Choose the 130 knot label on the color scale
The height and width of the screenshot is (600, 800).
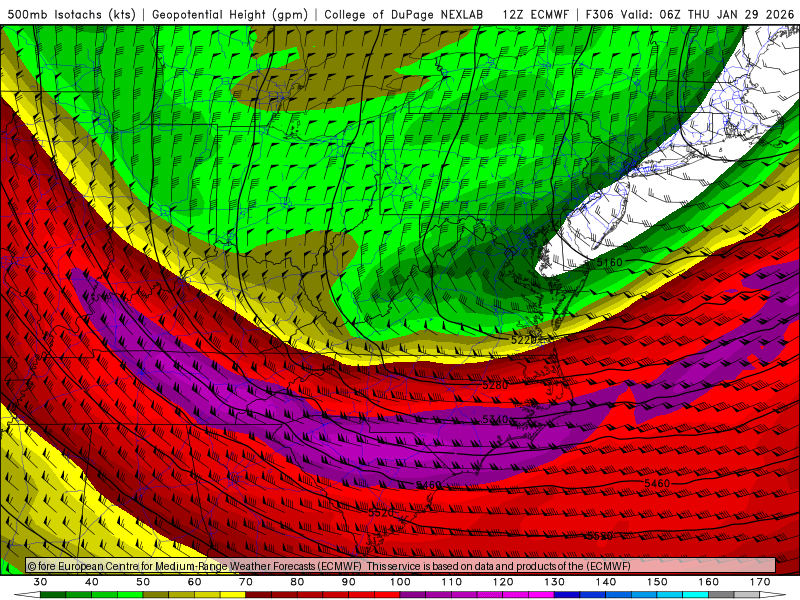click(554, 581)
